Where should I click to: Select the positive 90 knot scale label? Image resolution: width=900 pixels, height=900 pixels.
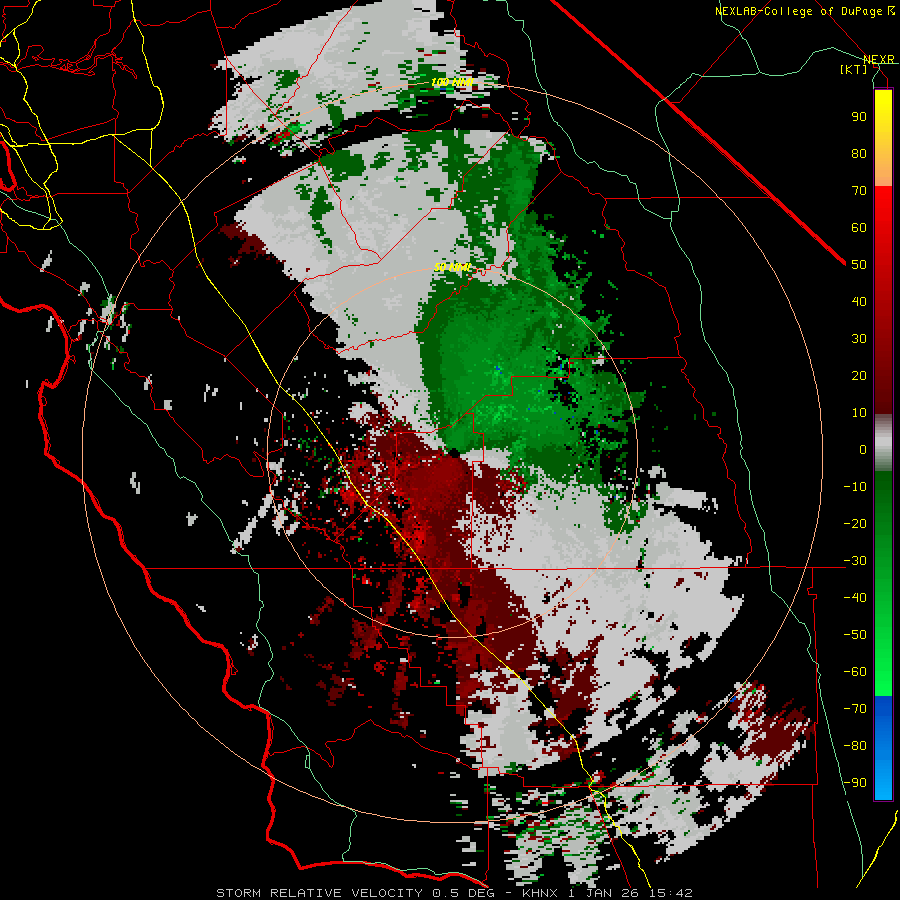[x=859, y=117]
